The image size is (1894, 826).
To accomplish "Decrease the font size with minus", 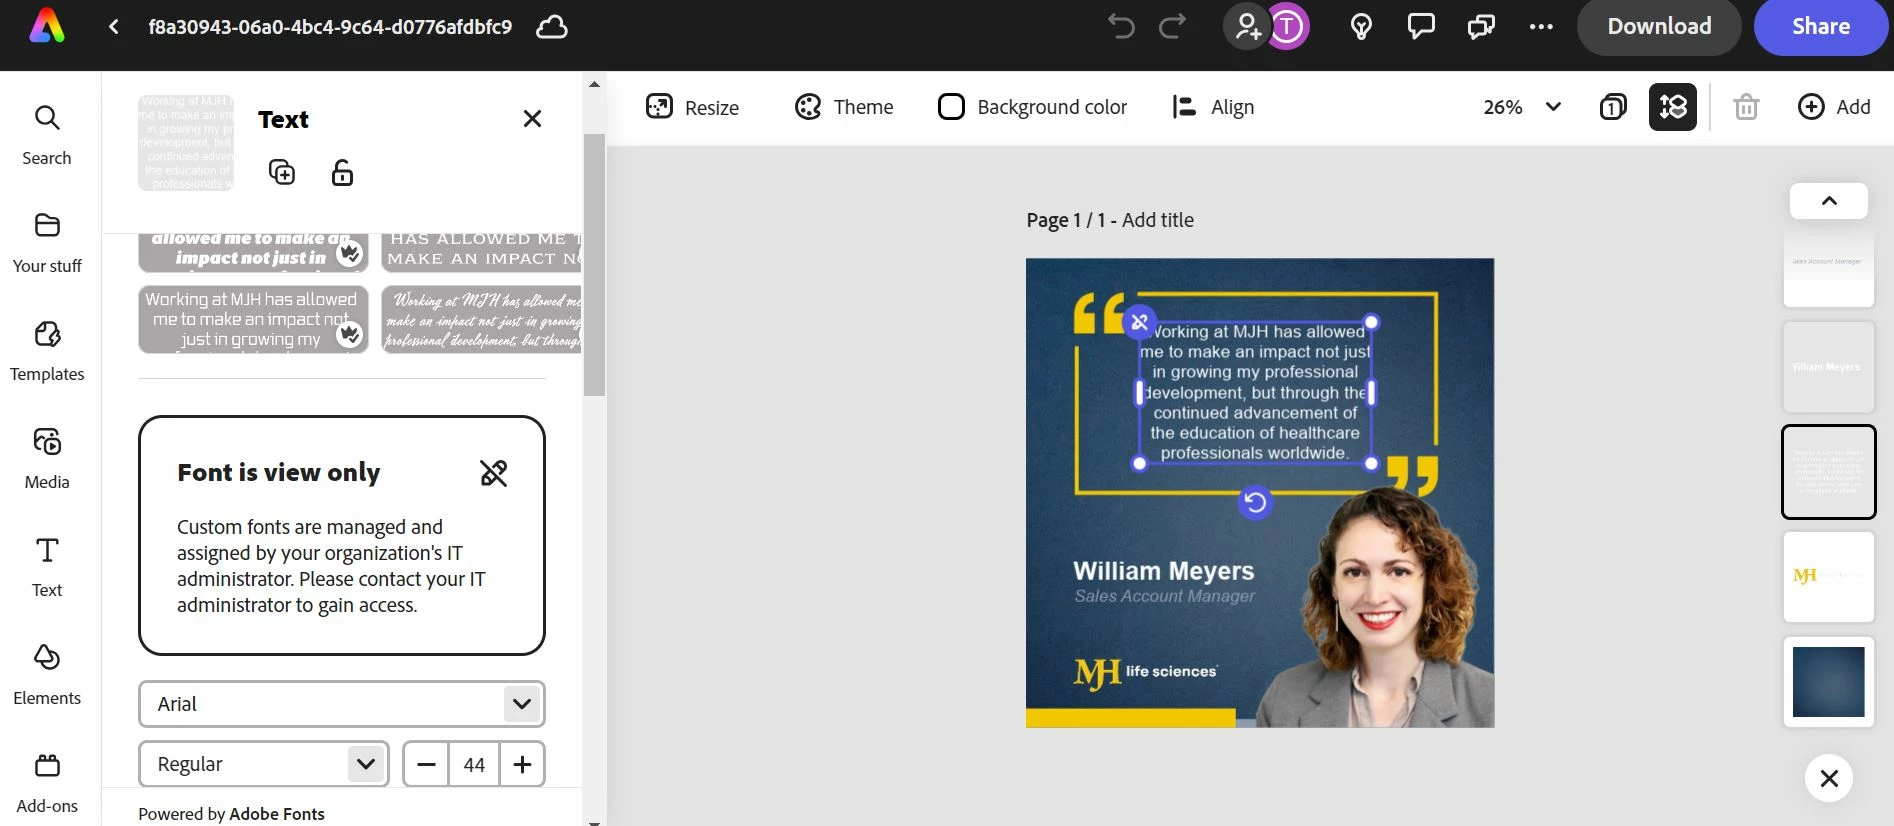I will click(426, 764).
